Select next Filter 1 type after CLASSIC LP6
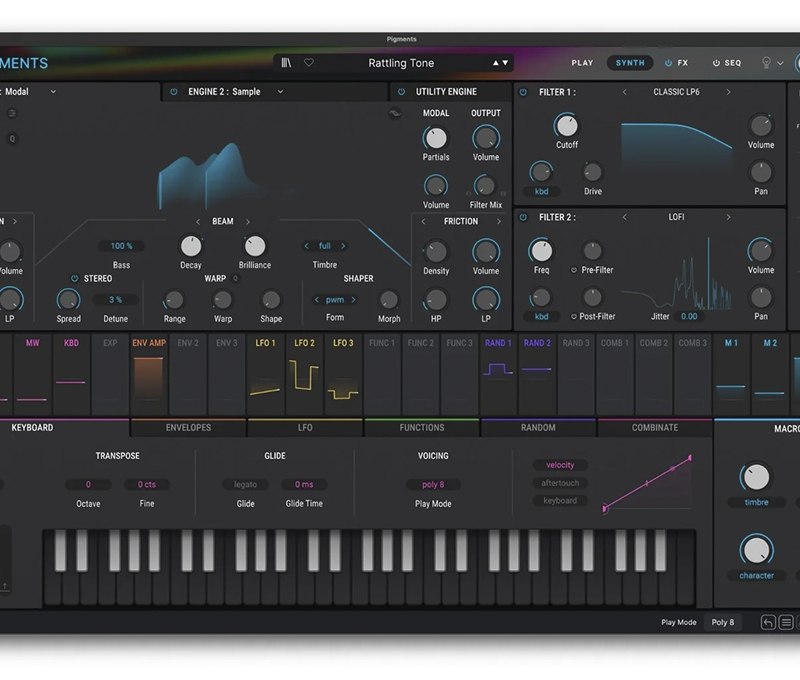This screenshot has width=800, height=680. [728, 92]
